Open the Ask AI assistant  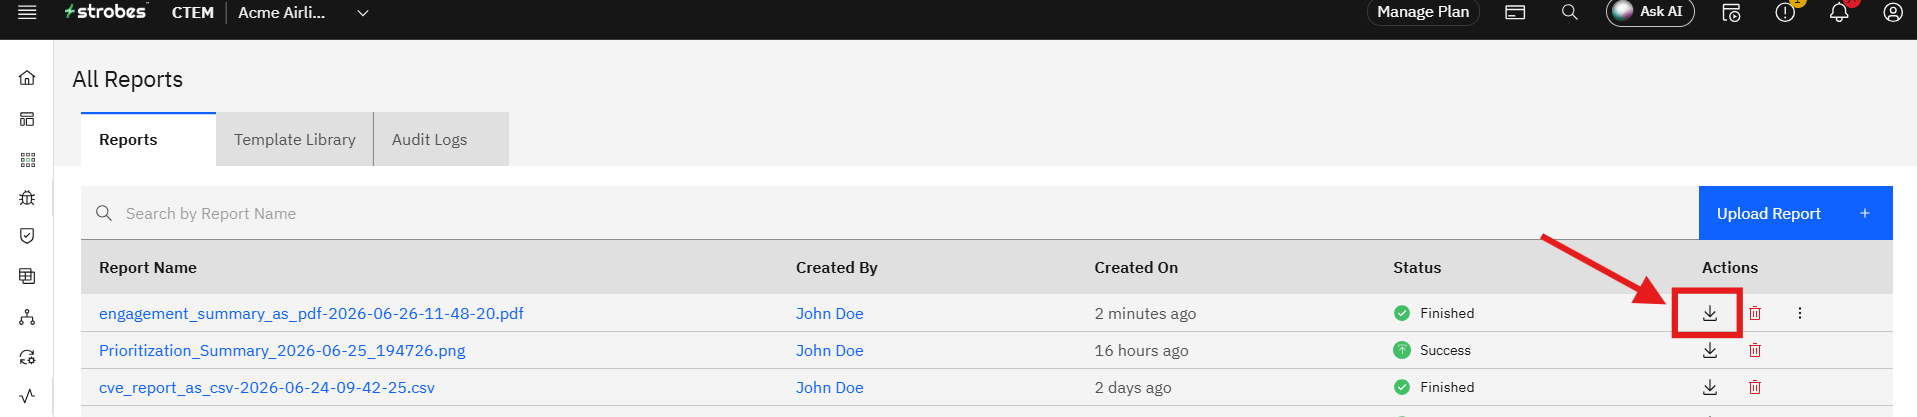click(1650, 12)
